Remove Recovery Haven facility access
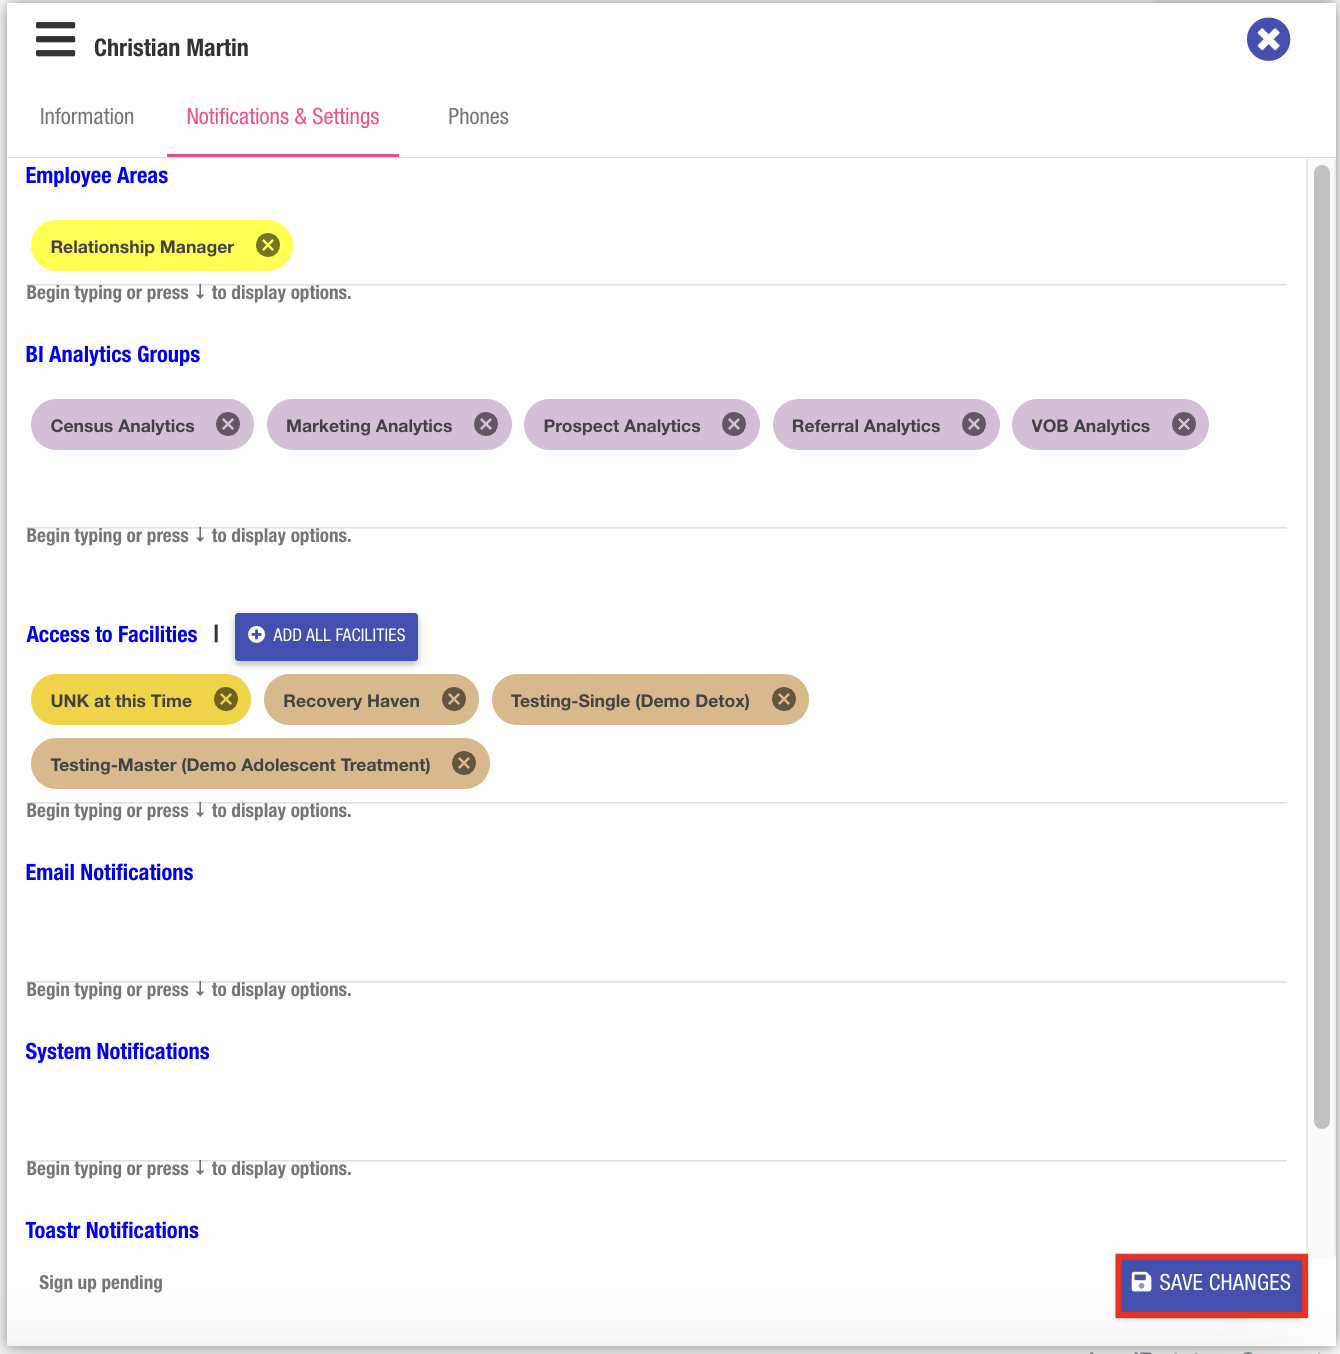The image size is (1340, 1354). [454, 699]
